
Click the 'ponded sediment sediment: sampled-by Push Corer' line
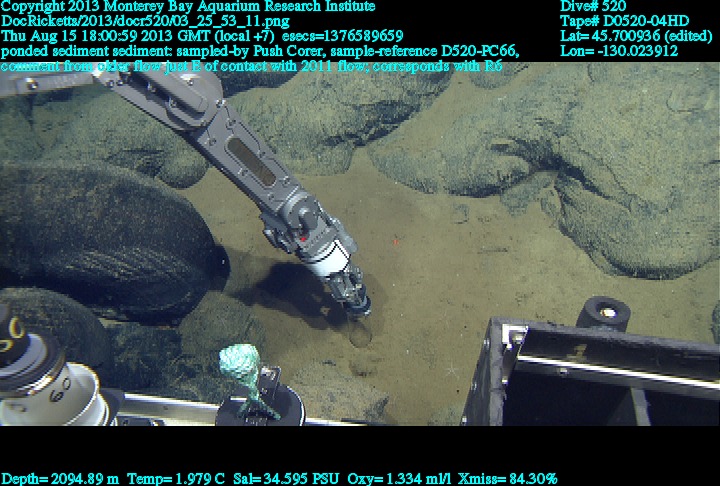[260, 51]
